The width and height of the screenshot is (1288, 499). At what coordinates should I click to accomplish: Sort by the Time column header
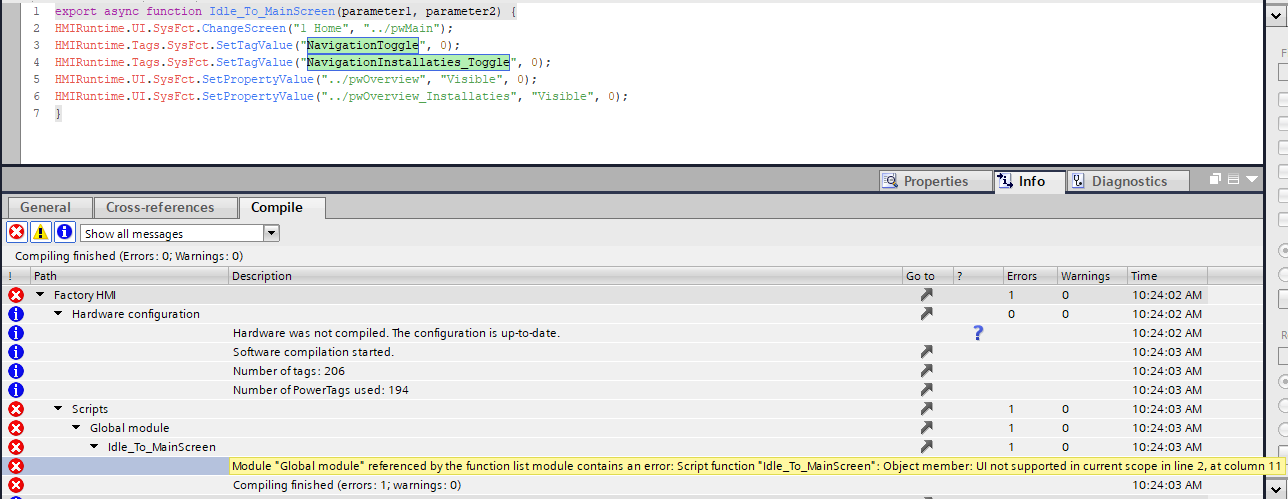pos(1167,276)
